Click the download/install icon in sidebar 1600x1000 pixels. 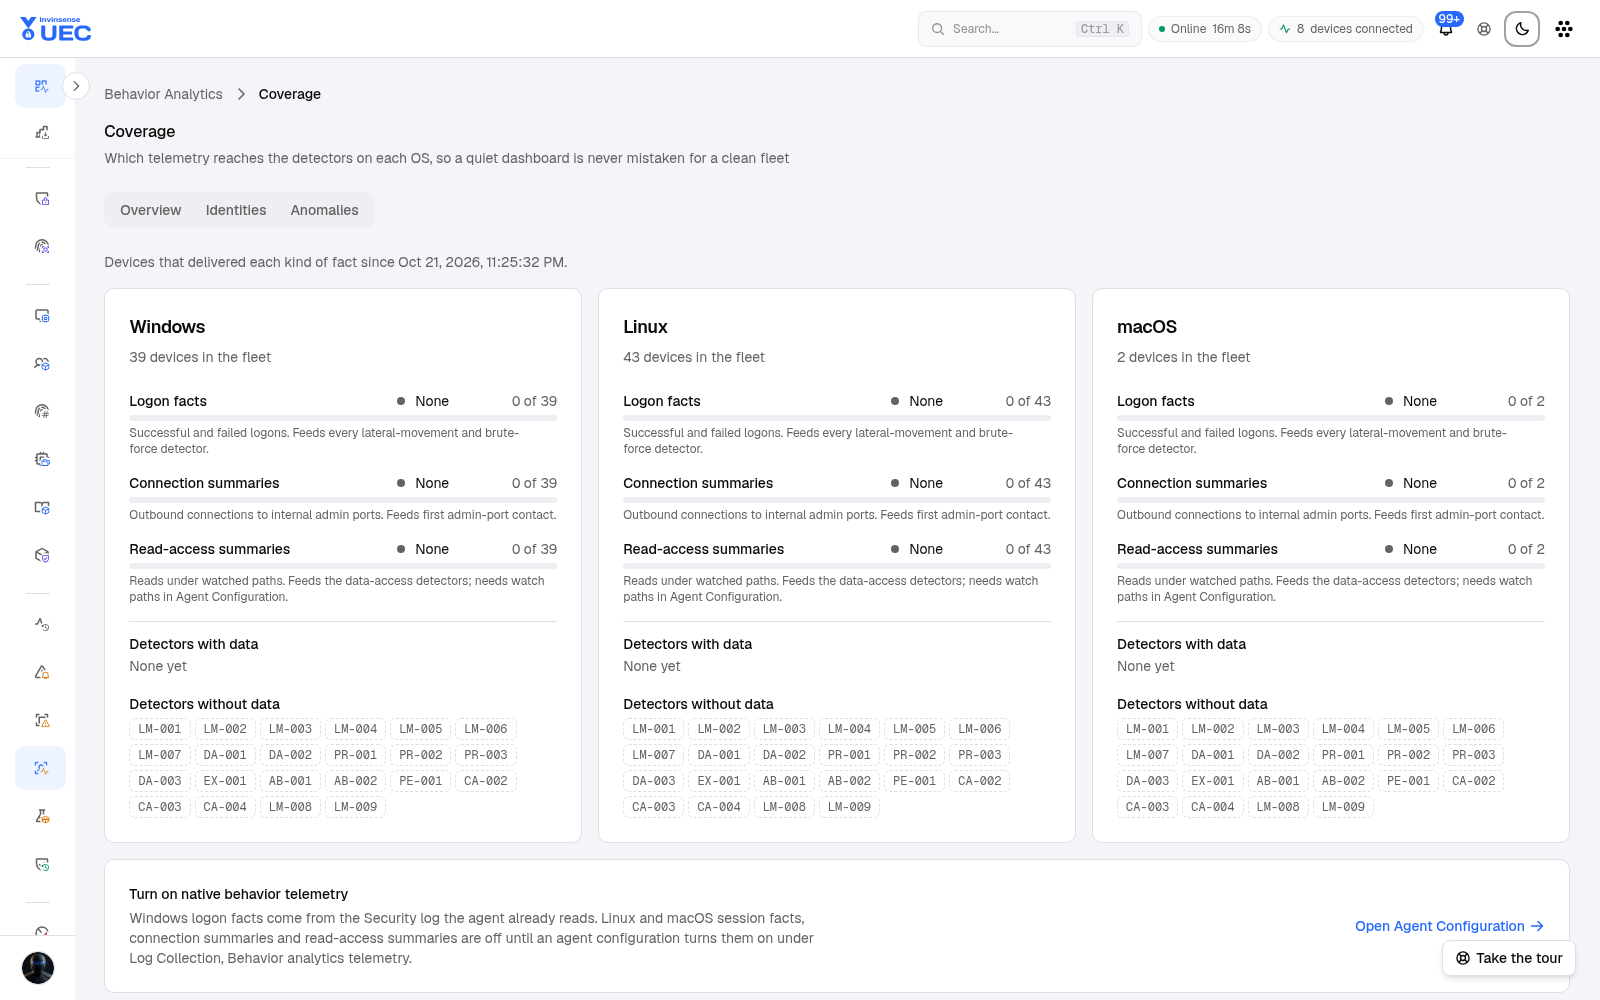point(41,133)
